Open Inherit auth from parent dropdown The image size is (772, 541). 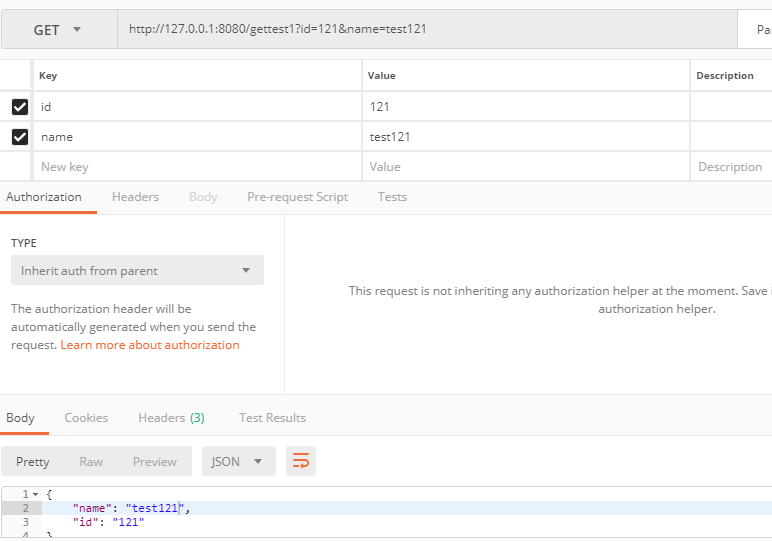[137, 270]
